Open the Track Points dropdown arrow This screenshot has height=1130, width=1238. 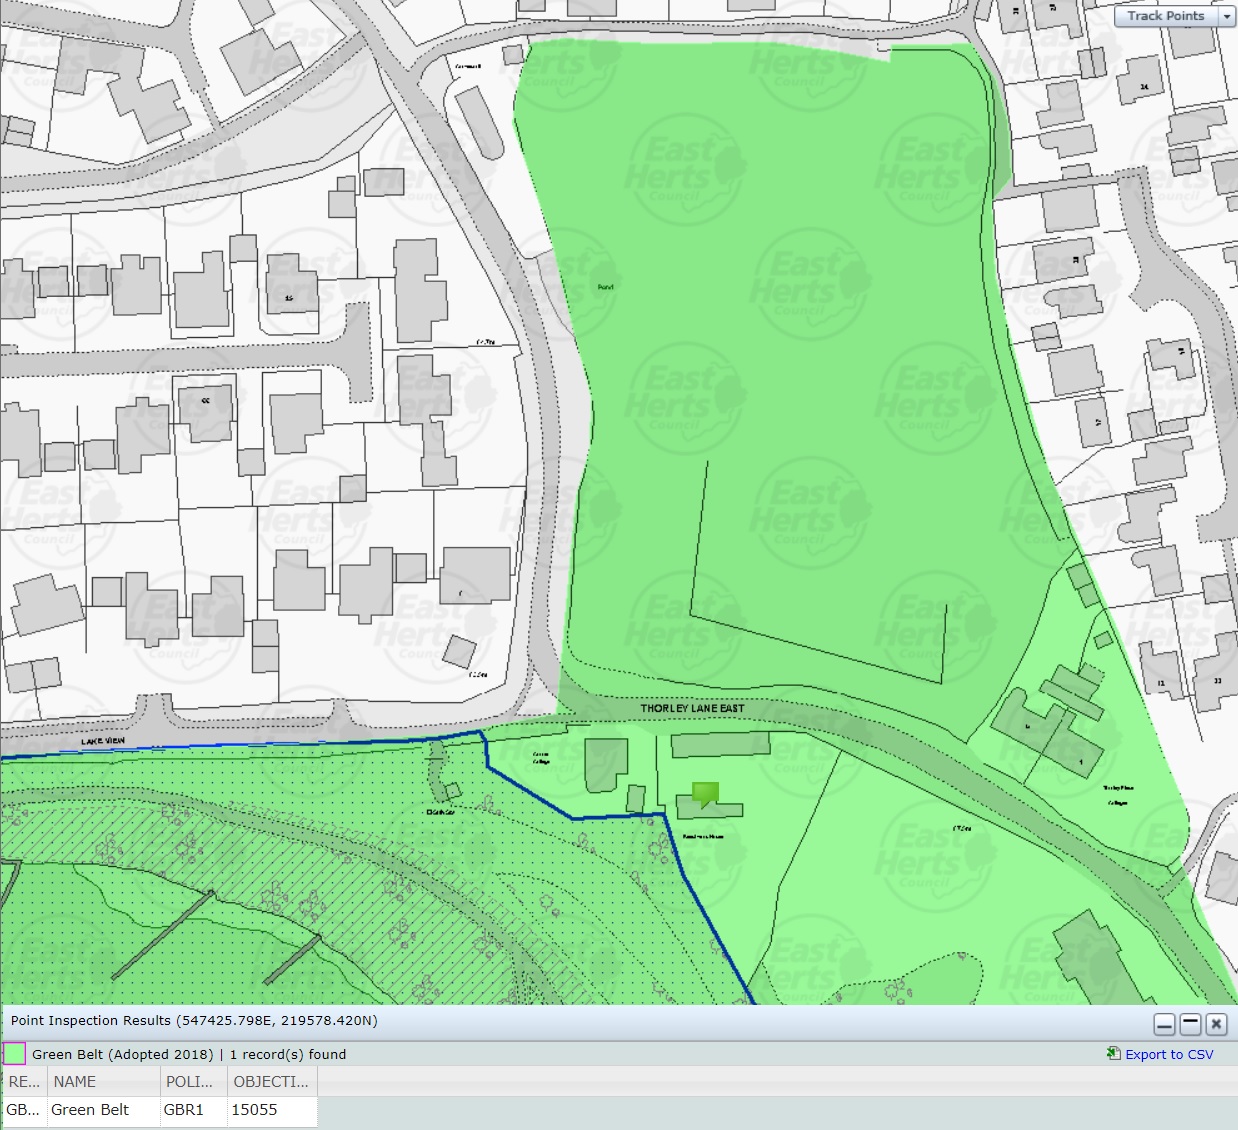[1228, 17]
